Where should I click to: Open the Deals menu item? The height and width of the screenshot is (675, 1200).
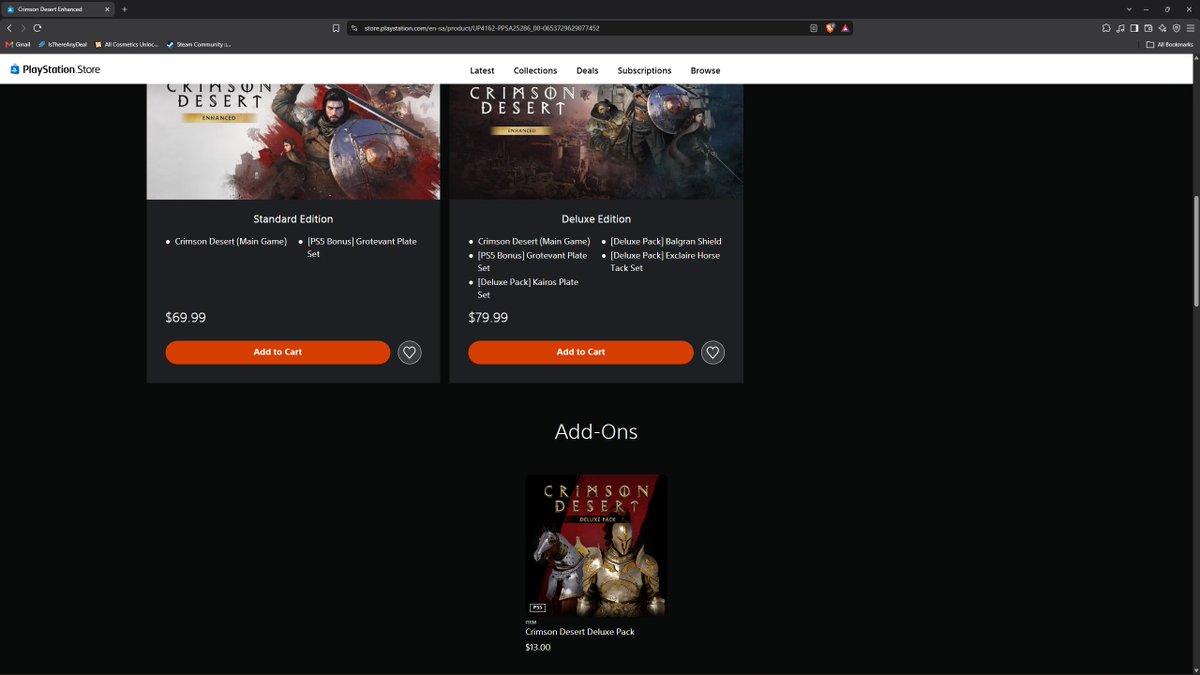[x=587, y=71]
